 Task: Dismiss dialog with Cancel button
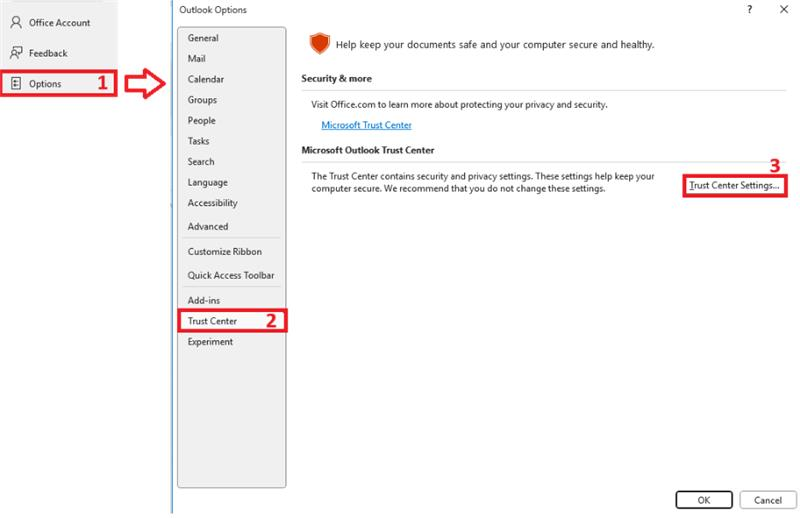(767, 500)
